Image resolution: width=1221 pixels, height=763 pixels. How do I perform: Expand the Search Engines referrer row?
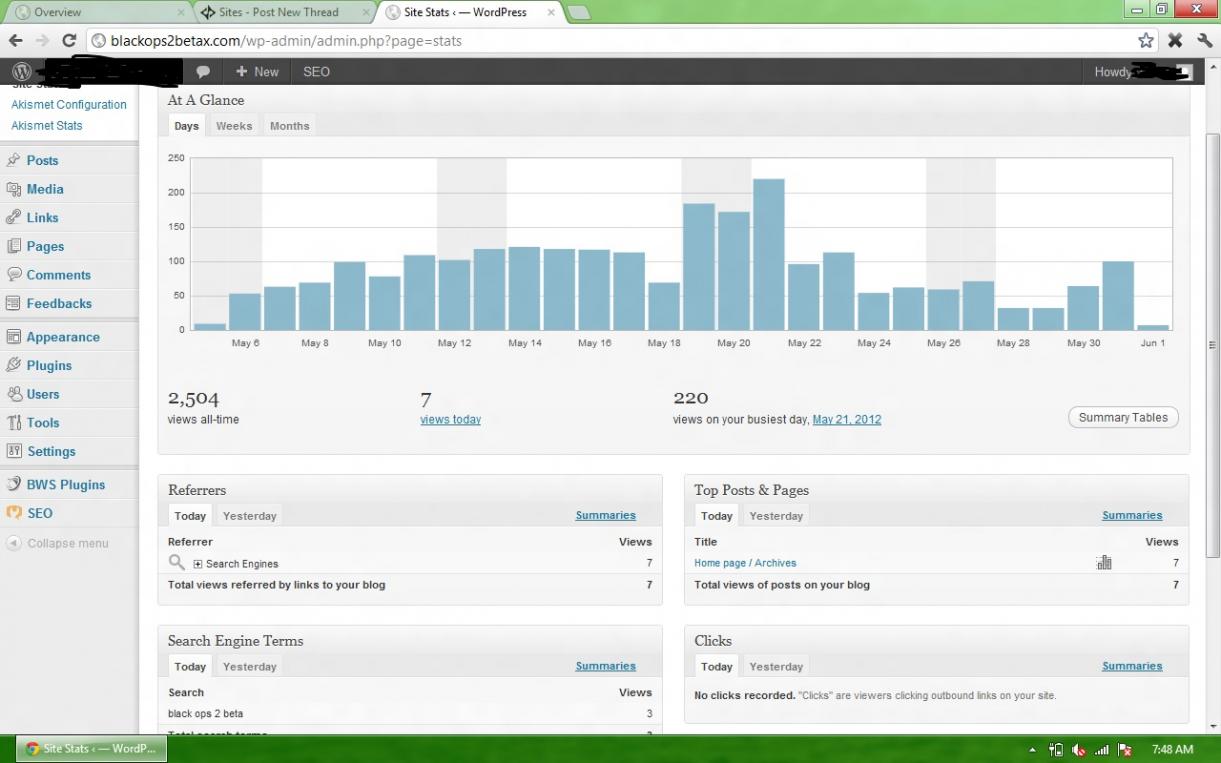click(x=198, y=564)
